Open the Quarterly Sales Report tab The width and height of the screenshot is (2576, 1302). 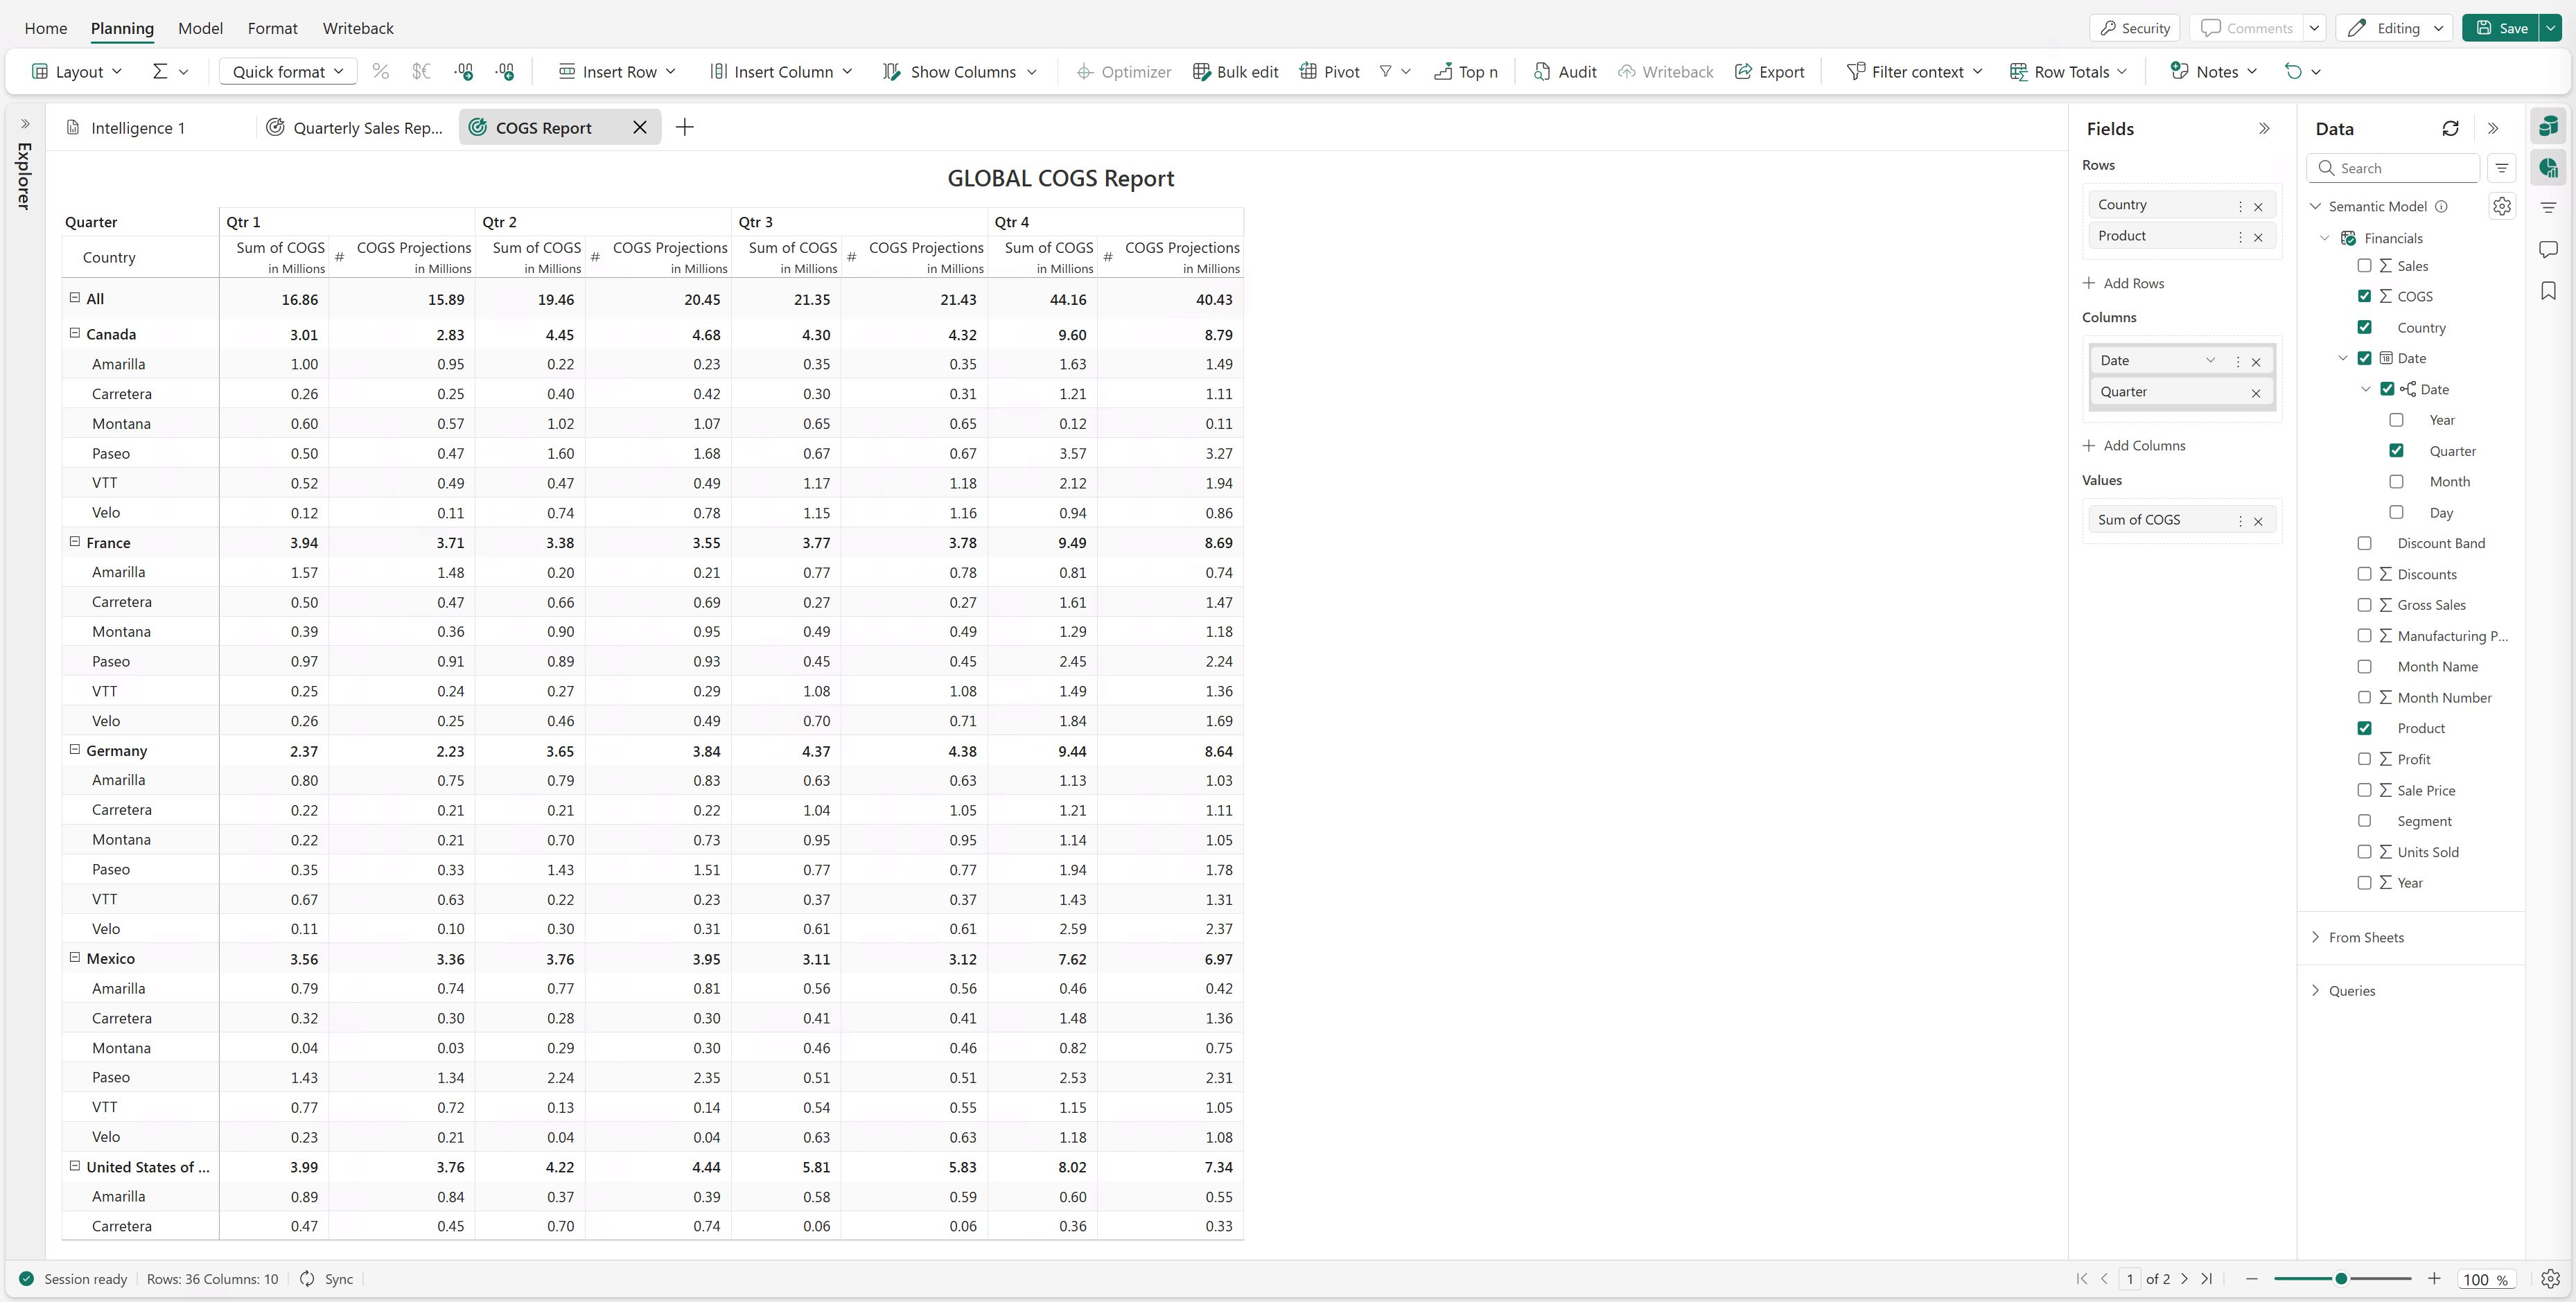[x=355, y=128]
